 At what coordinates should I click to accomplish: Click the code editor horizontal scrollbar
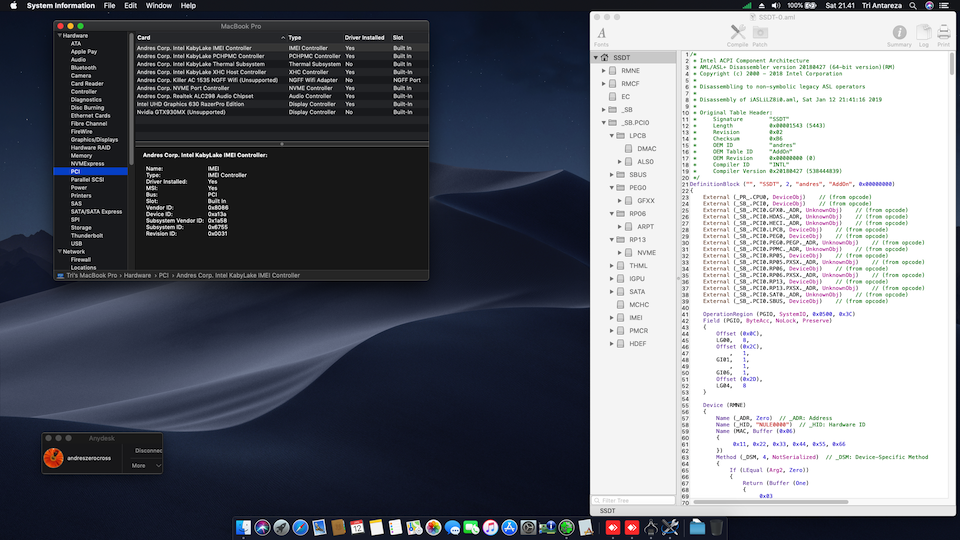(770, 502)
